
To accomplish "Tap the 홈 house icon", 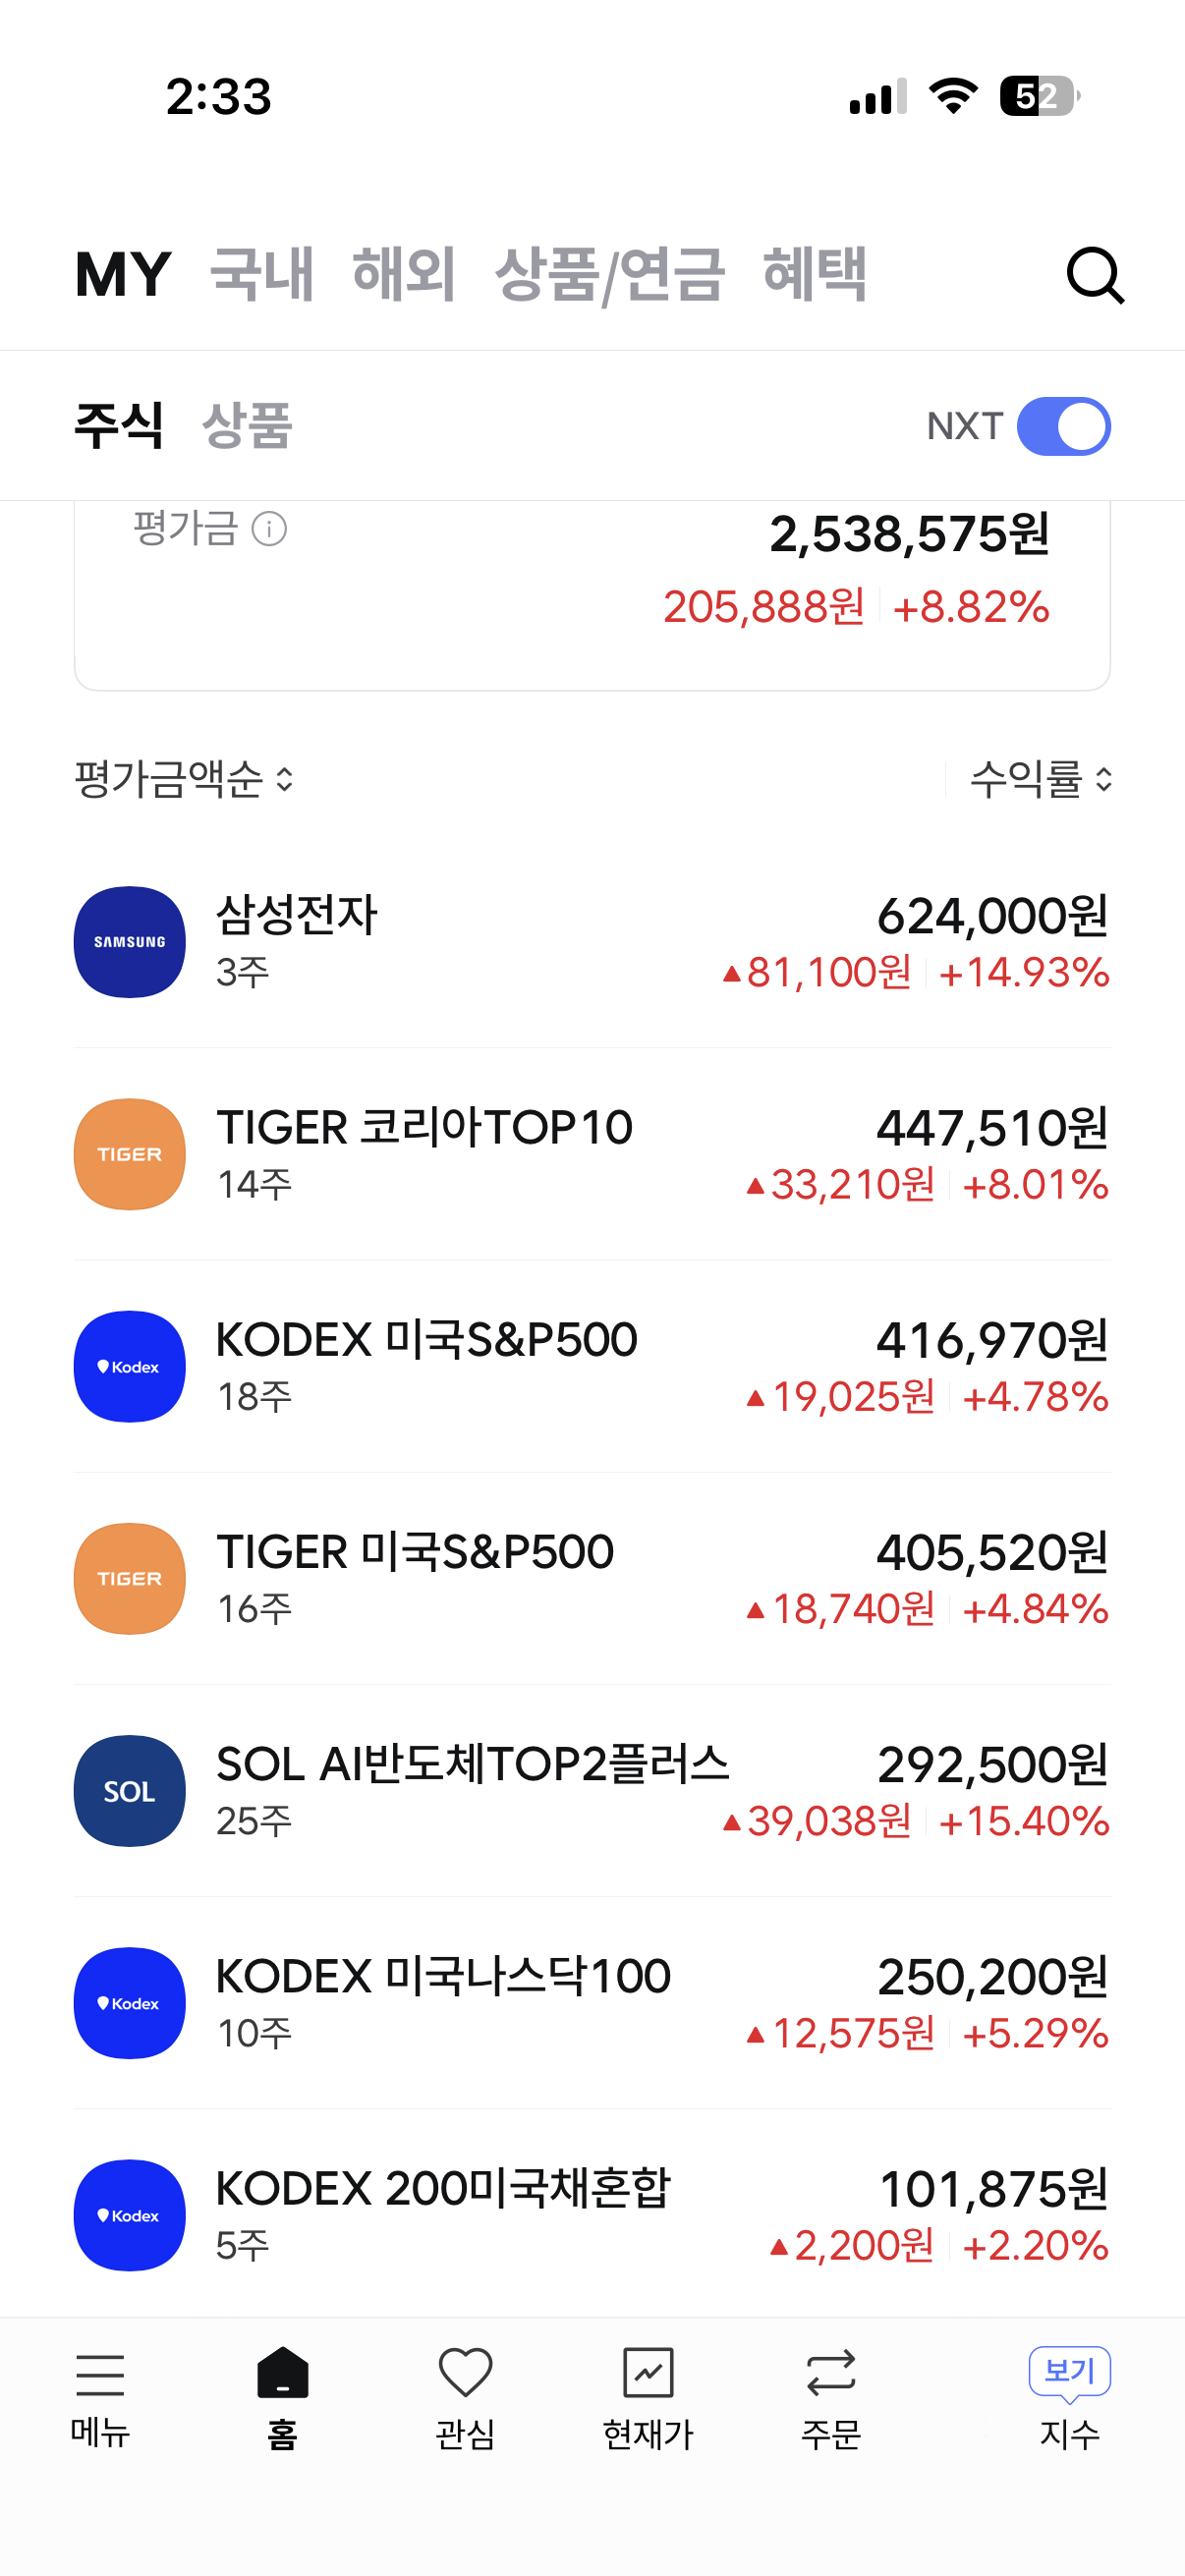I will 283,2374.
